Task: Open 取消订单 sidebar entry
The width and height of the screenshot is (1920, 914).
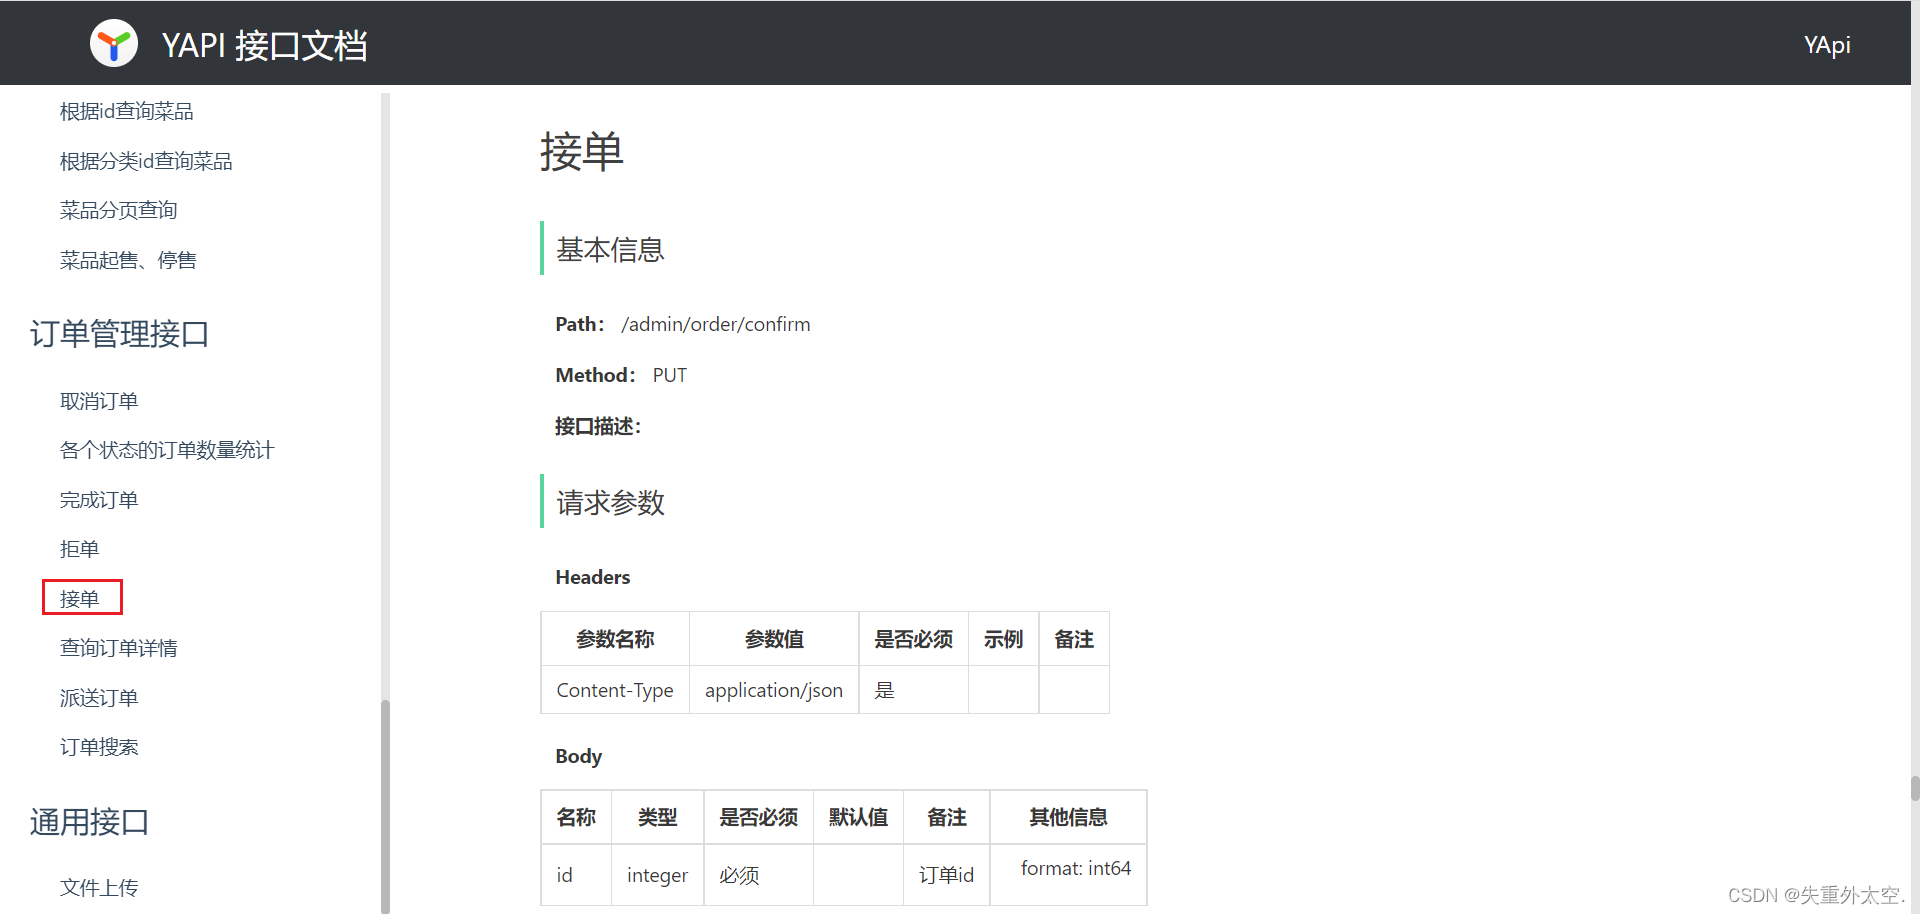Action: coord(99,401)
